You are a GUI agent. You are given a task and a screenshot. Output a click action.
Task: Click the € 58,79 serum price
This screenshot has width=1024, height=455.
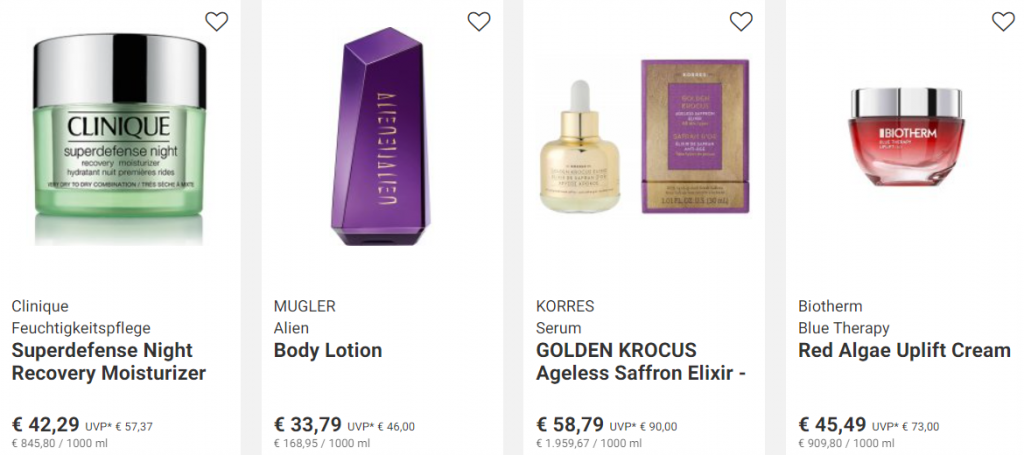[x=570, y=425]
